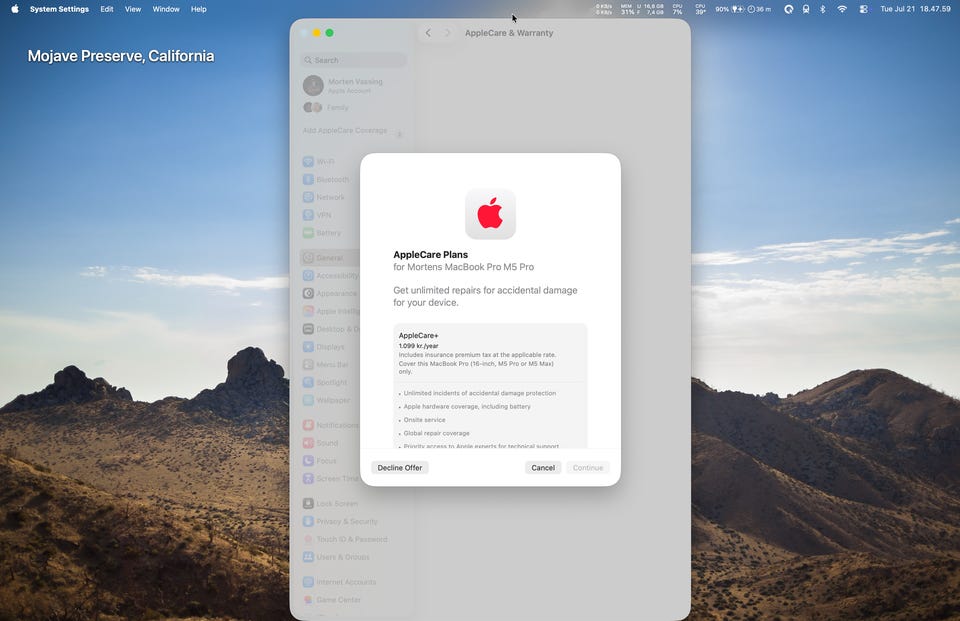Screen dimensions: 960x621
Task: Select the AppleCare+ plan option box
Action: [490, 386]
